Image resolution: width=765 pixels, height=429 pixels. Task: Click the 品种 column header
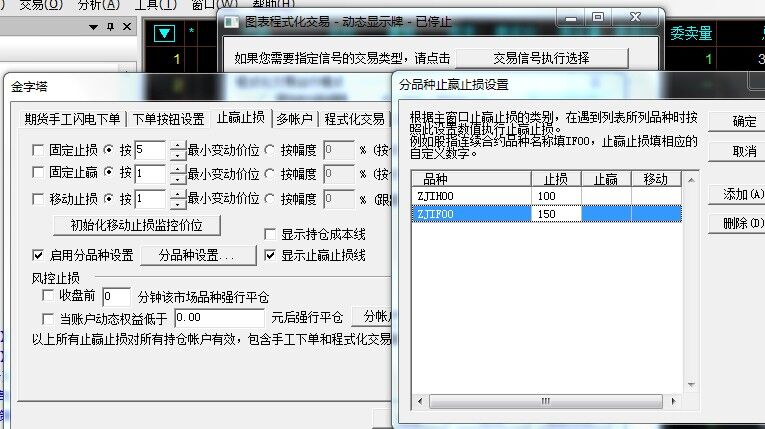pyautogui.click(x=471, y=179)
